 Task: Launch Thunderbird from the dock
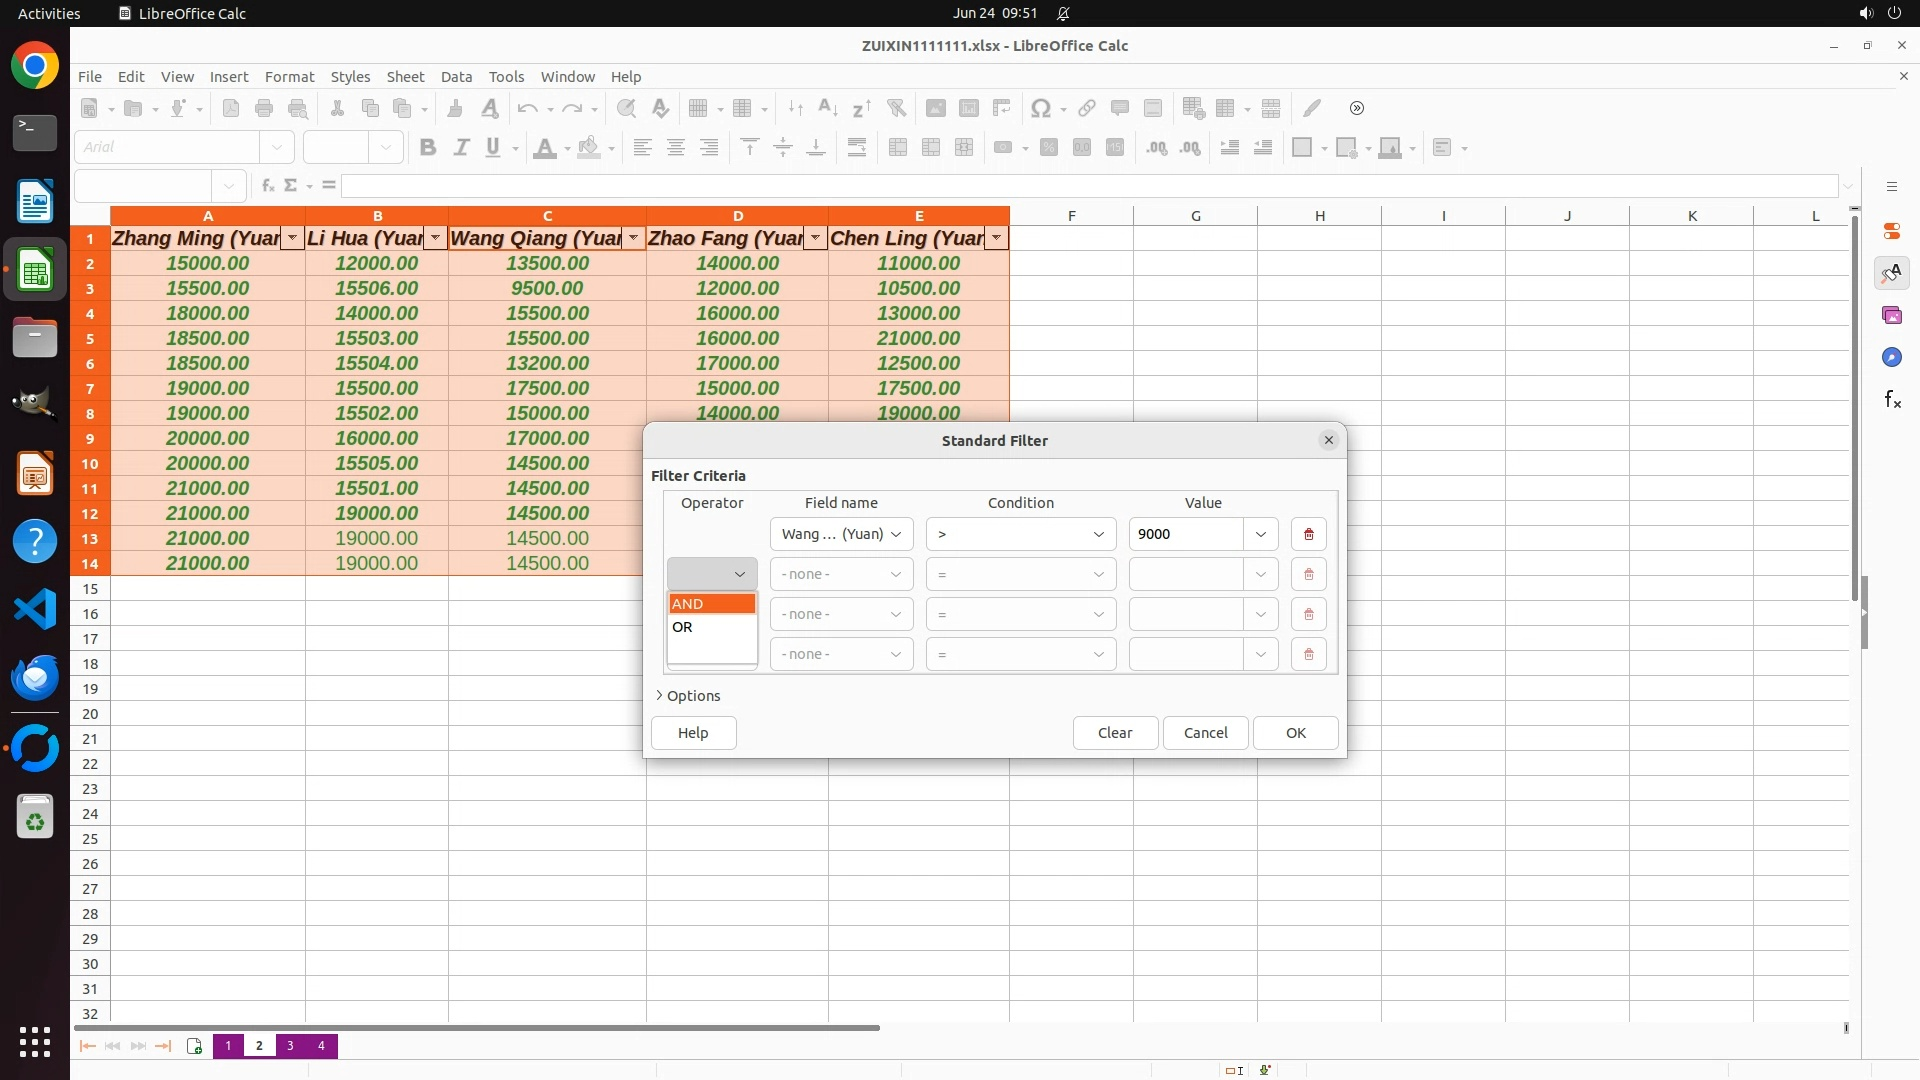[x=35, y=678]
